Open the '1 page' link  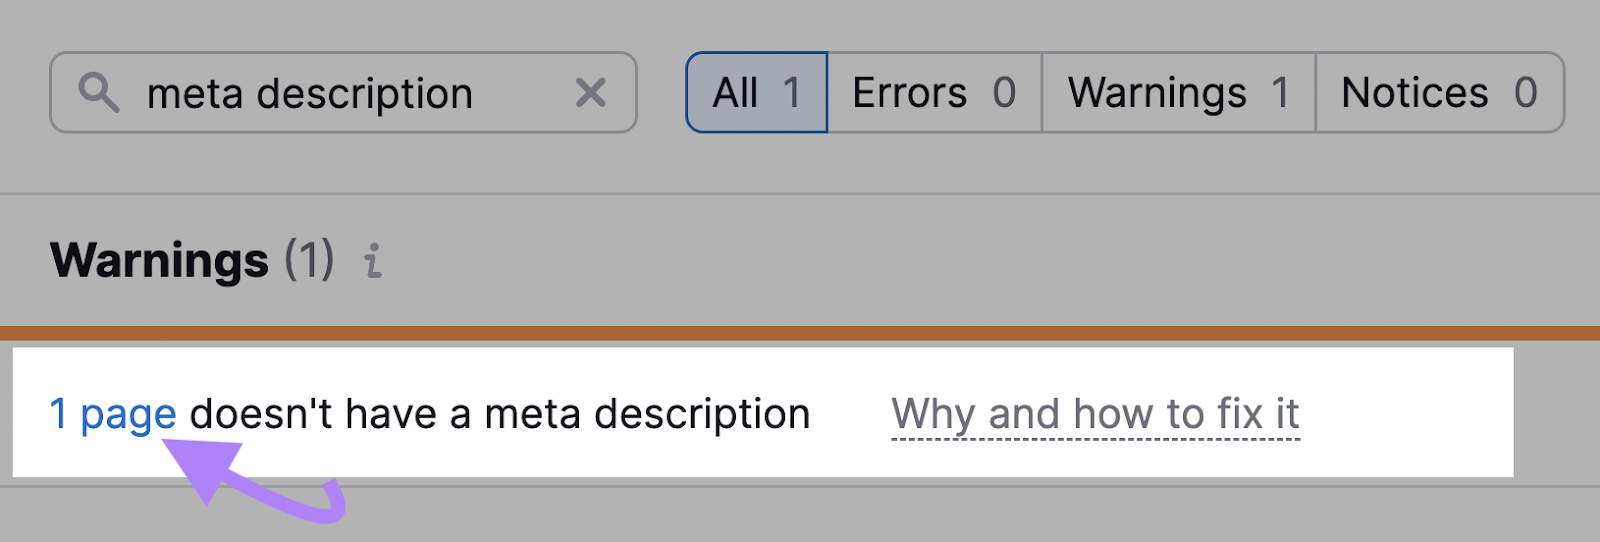pos(113,414)
